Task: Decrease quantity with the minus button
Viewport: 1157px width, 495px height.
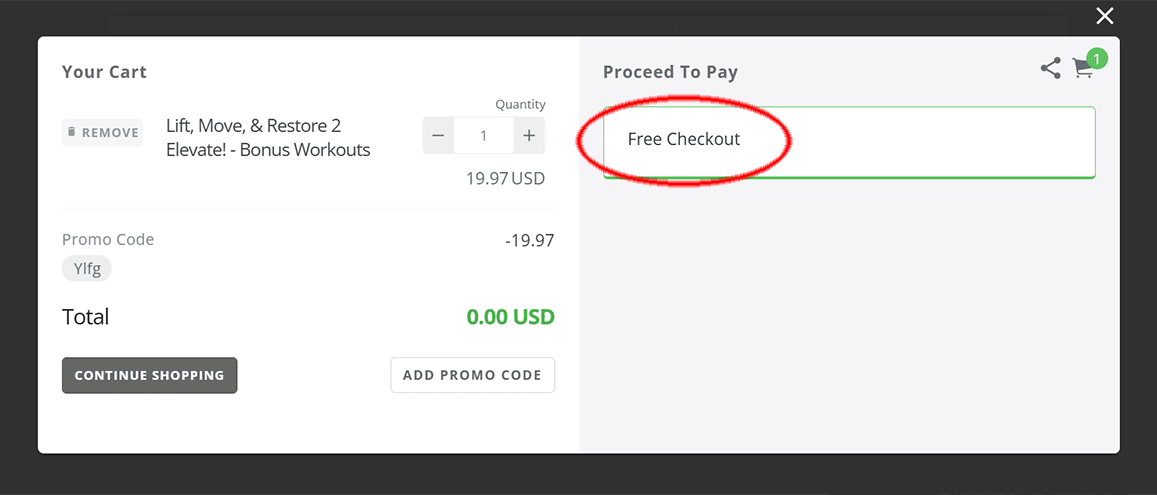Action: tap(438, 136)
